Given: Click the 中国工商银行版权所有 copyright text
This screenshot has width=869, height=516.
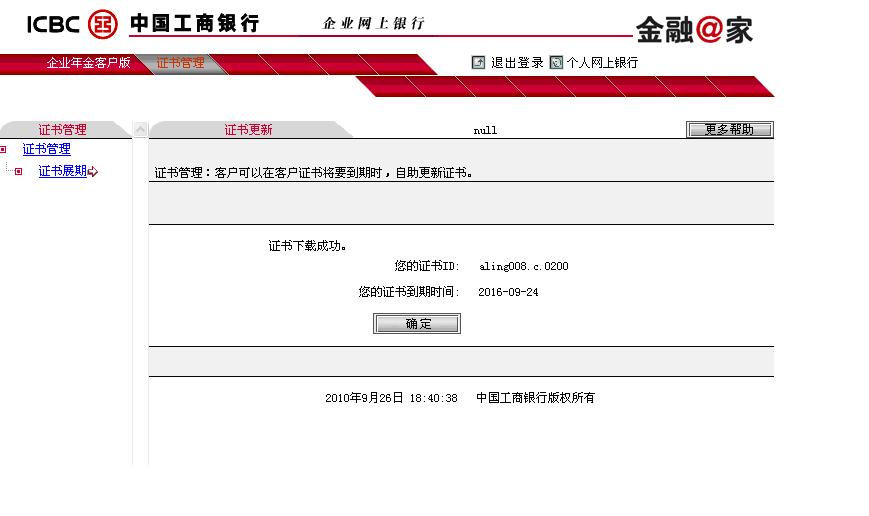Looking at the screenshot, I should 535,398.
